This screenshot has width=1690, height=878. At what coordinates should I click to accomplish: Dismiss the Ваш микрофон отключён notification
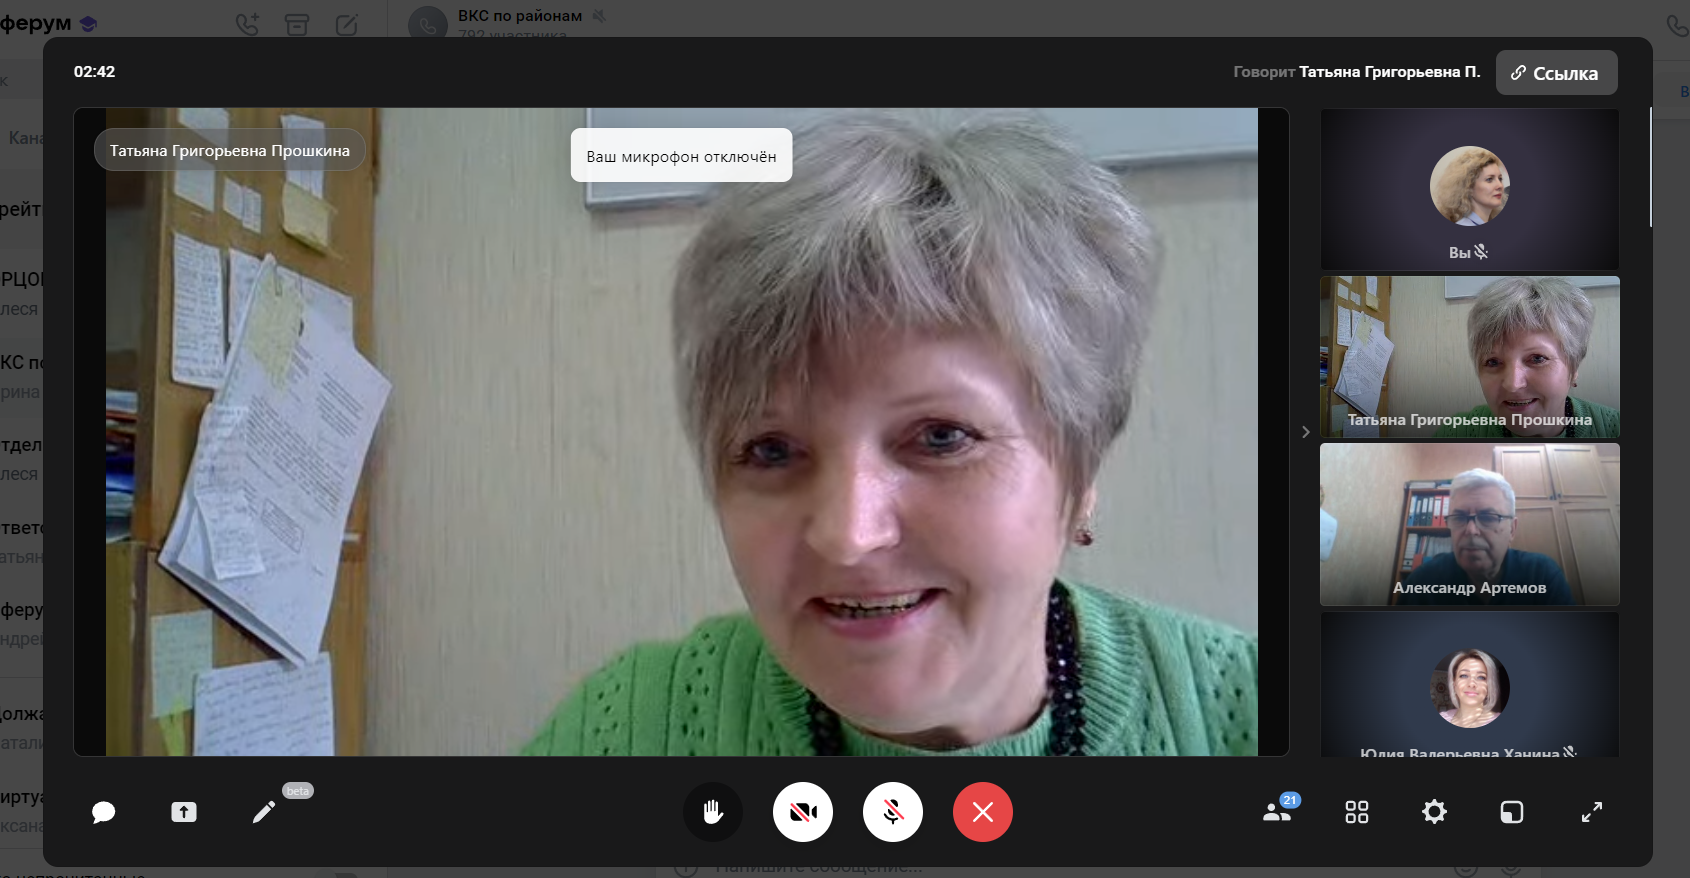[681, 156]
